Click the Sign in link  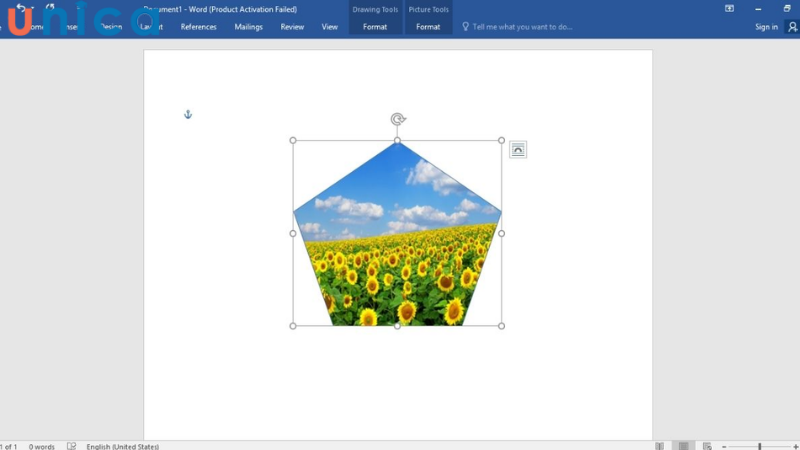click(x=766, y=27)
